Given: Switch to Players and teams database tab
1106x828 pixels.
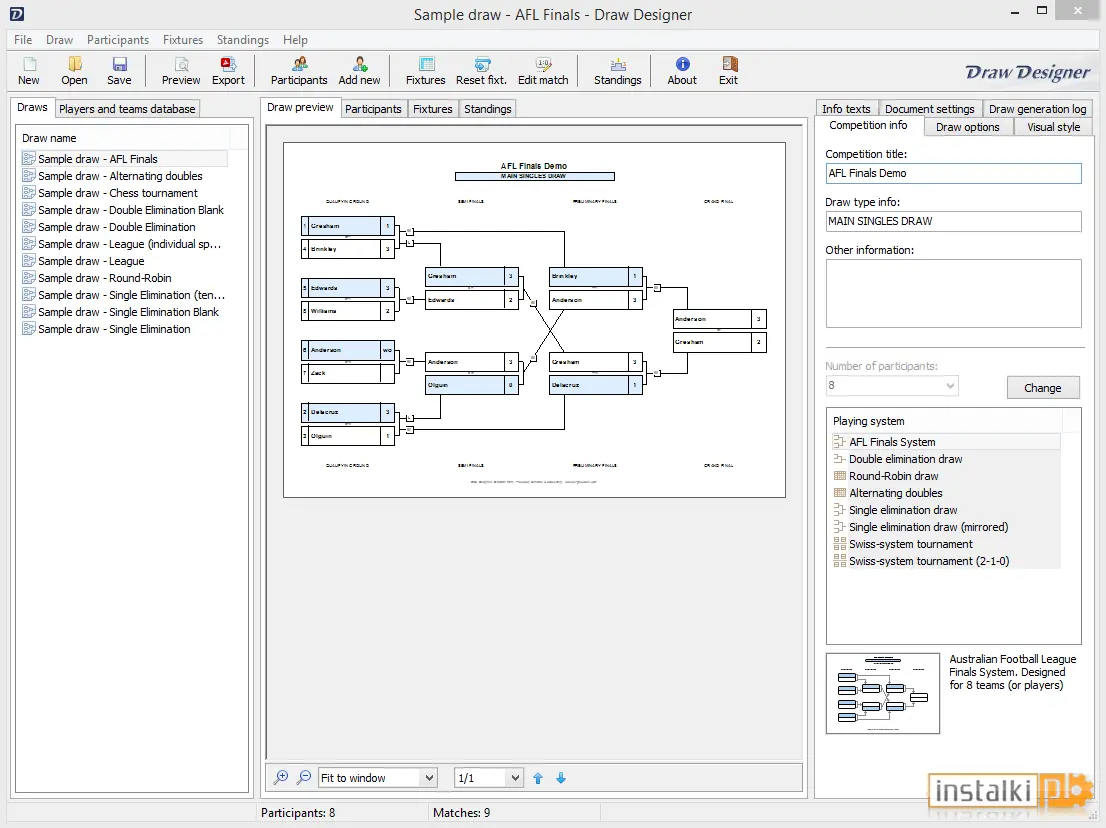Looking at the screenshot, I should pyautogui.click(x=127, y=109).
